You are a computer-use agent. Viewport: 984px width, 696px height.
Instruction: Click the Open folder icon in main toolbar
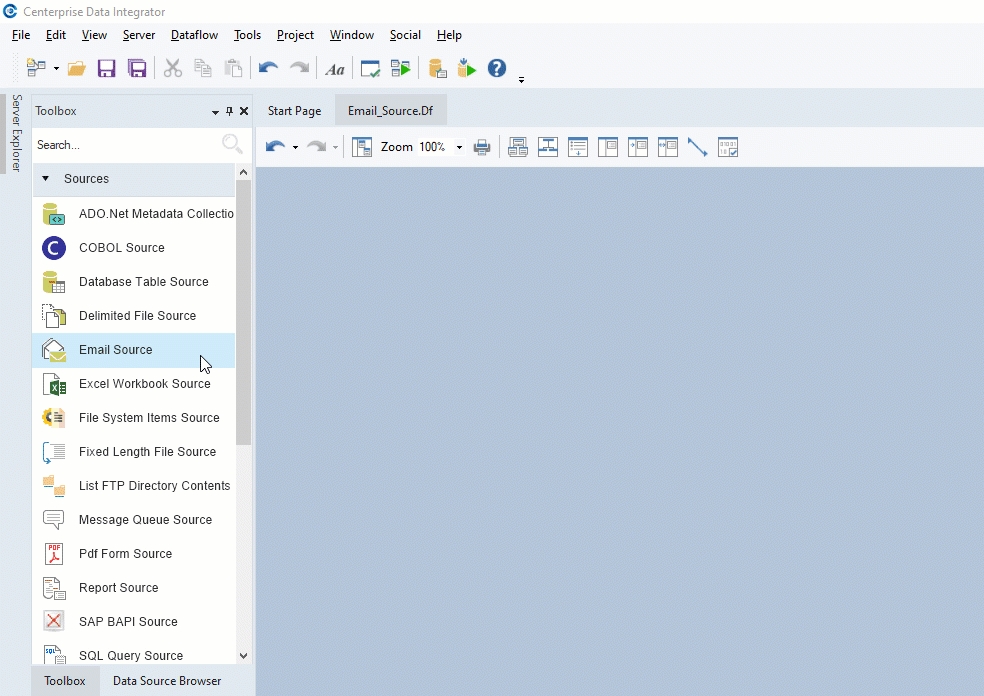click(x=76, y=68)
